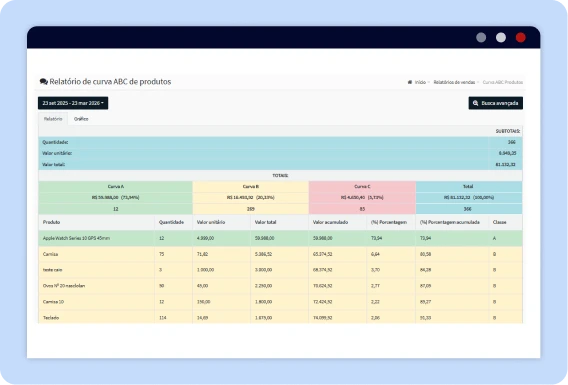
Task: Click the magnifier icon in Busca avançada
Action: 475,103
